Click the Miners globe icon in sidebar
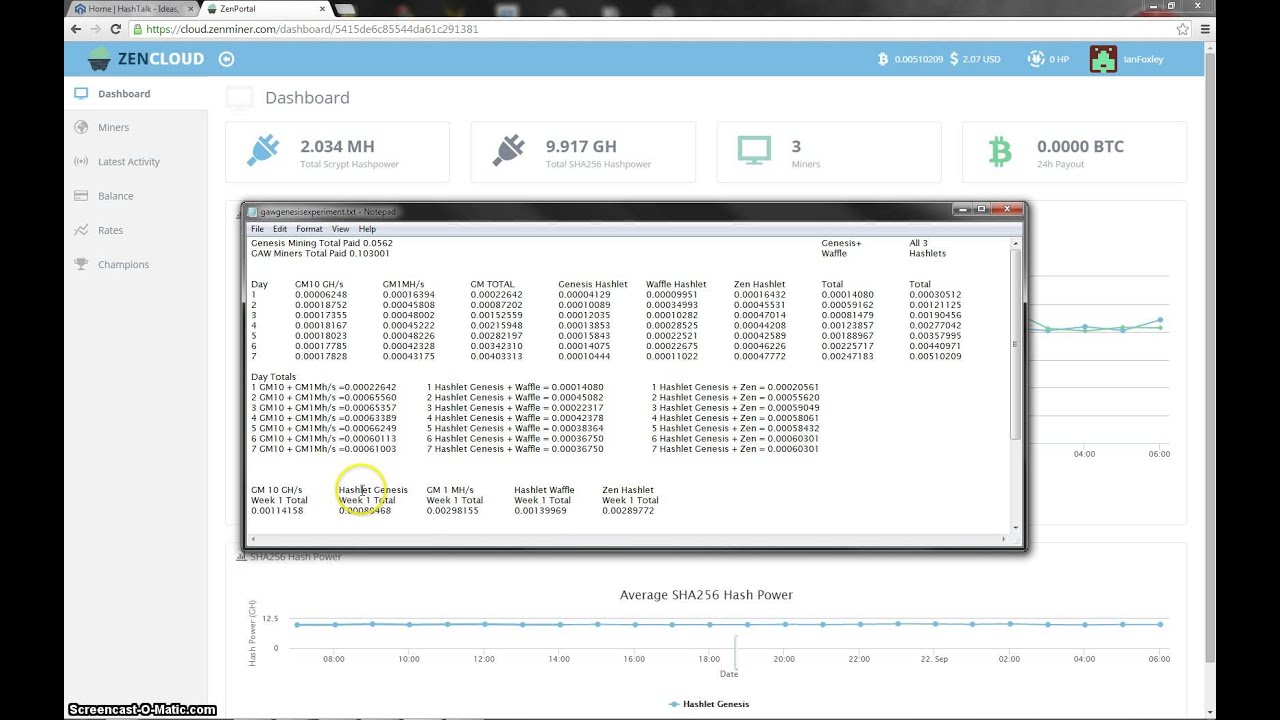Screen dimensions: 1280x720 tap(81, 128)
